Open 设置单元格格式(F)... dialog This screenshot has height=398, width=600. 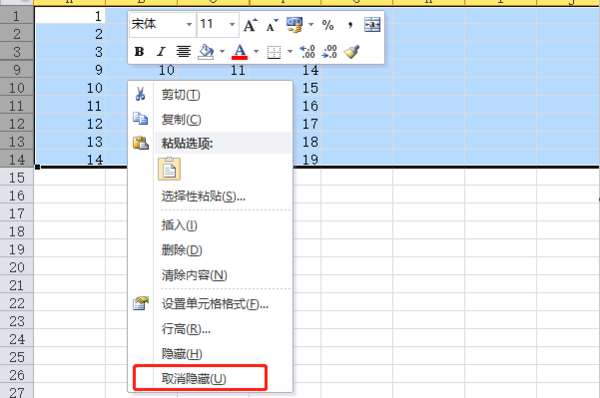click(215, 304)
